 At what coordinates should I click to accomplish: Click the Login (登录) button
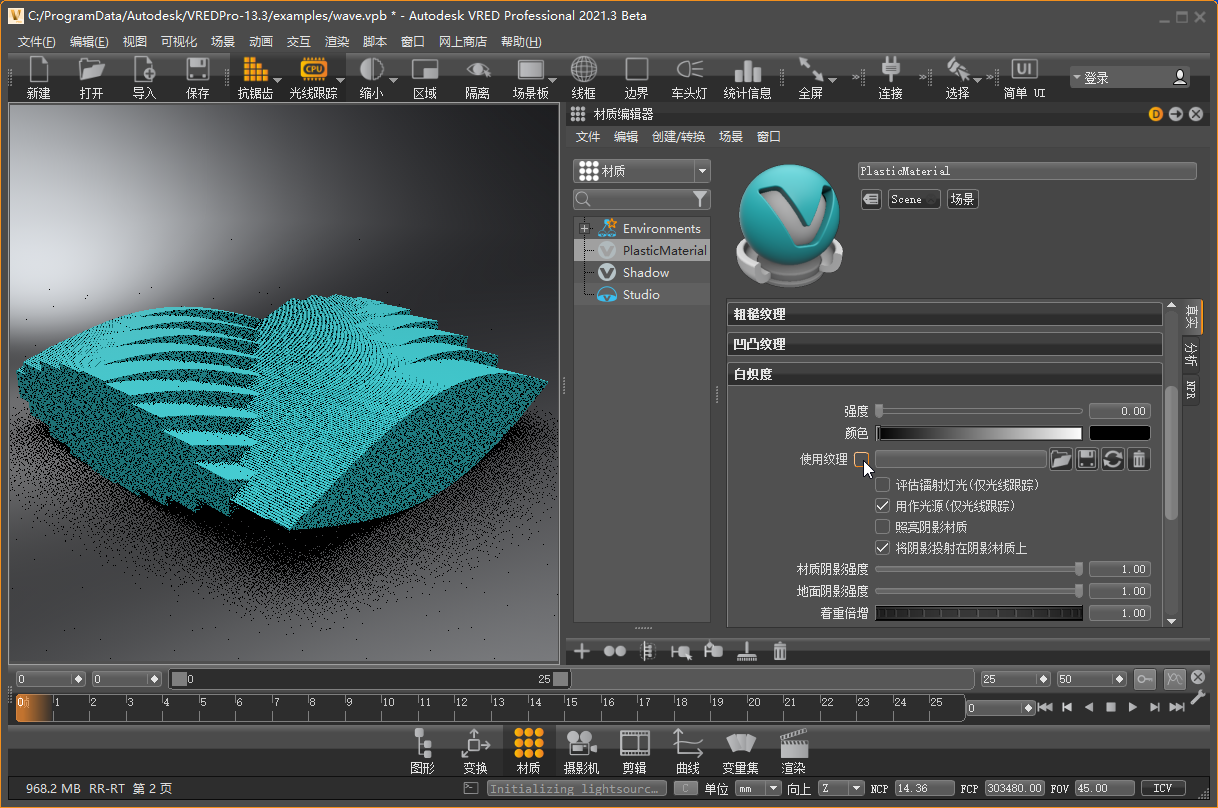[x=1129, y=77]
